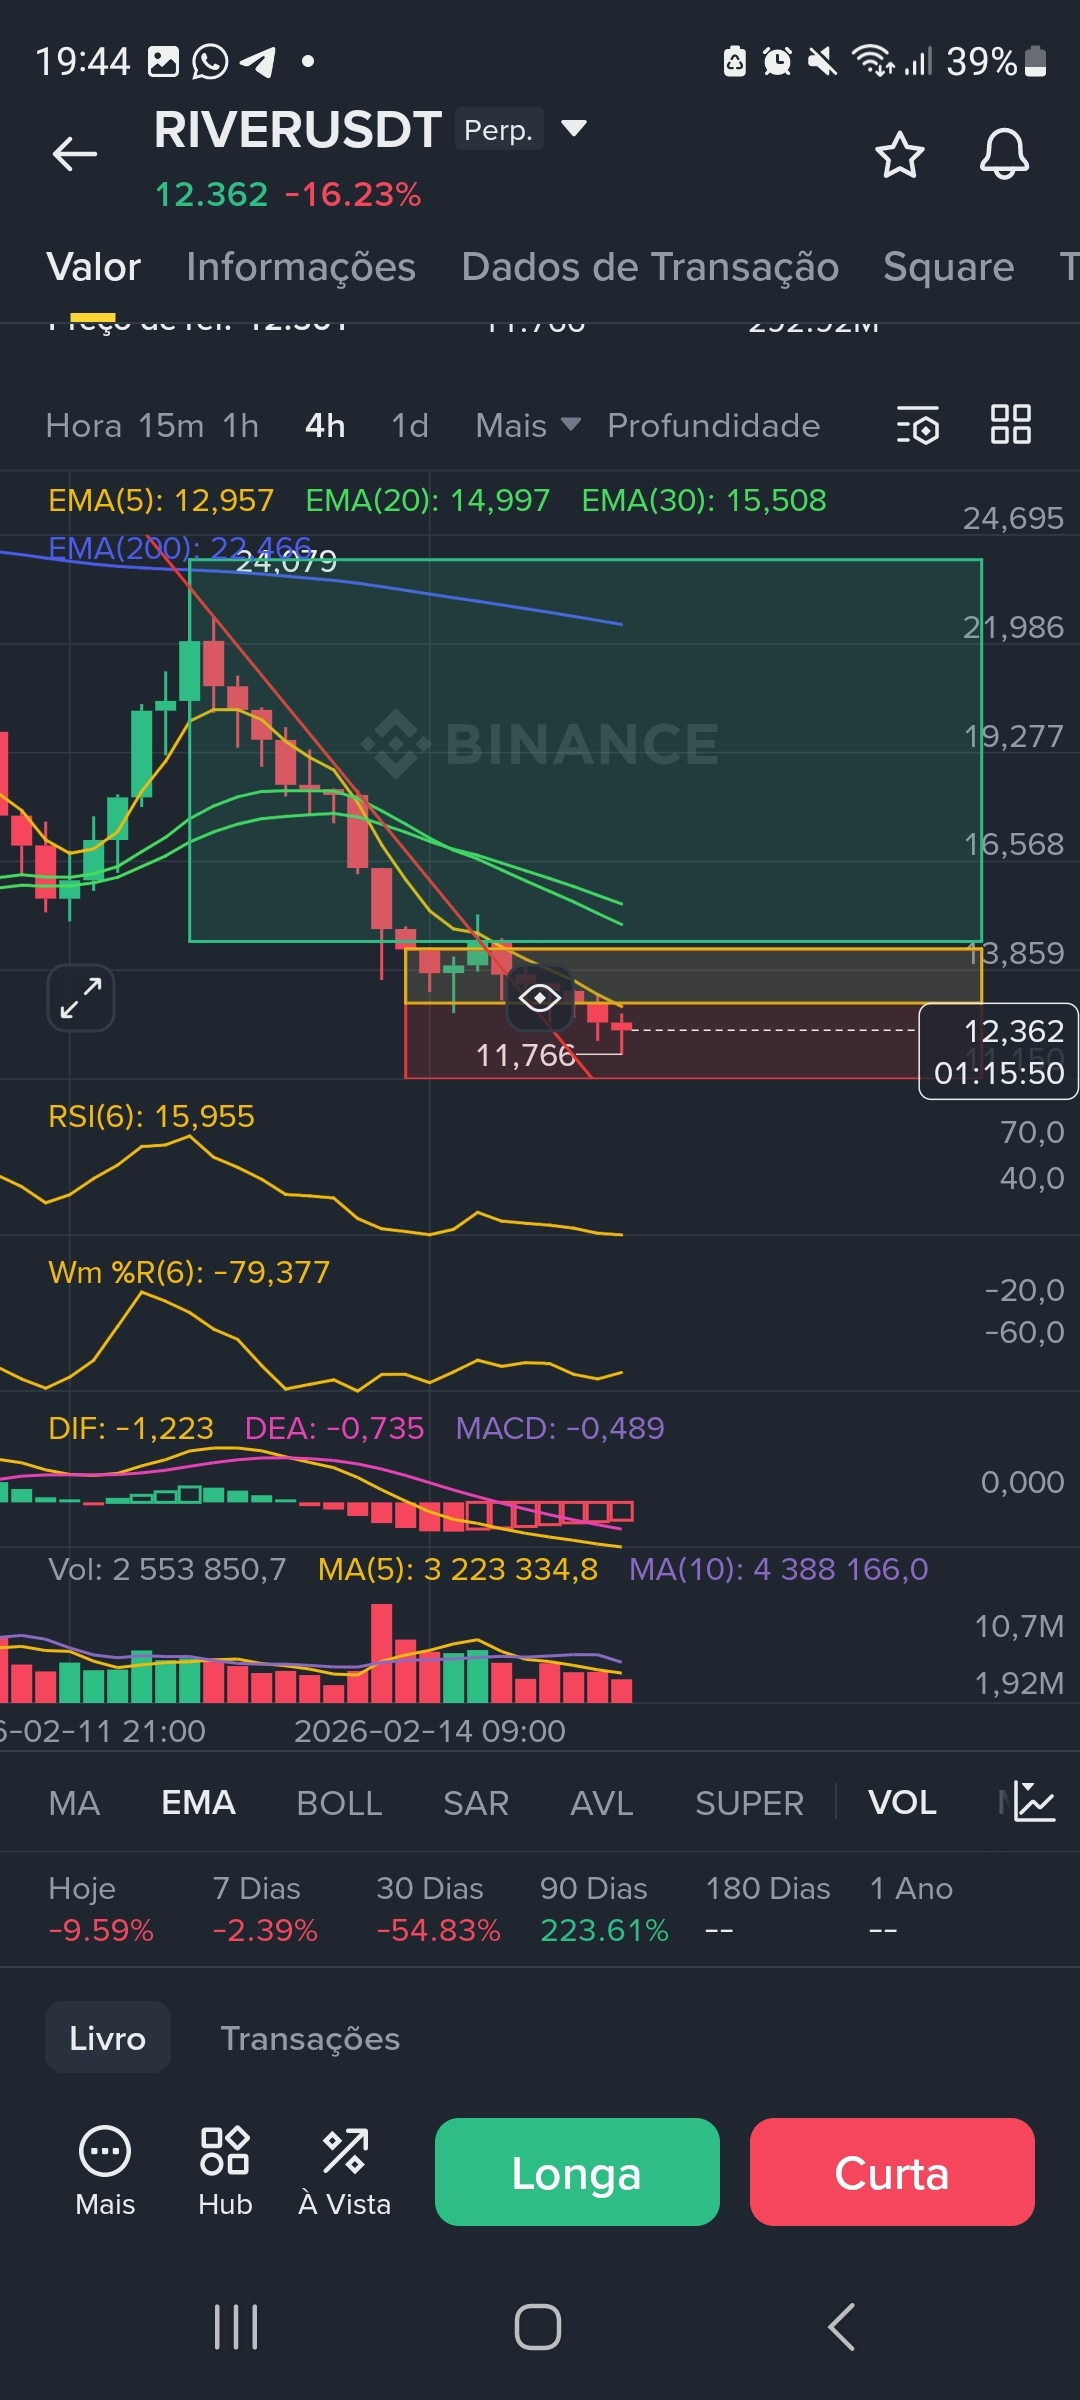Tap the Perp. contract badge

point(499,129)
